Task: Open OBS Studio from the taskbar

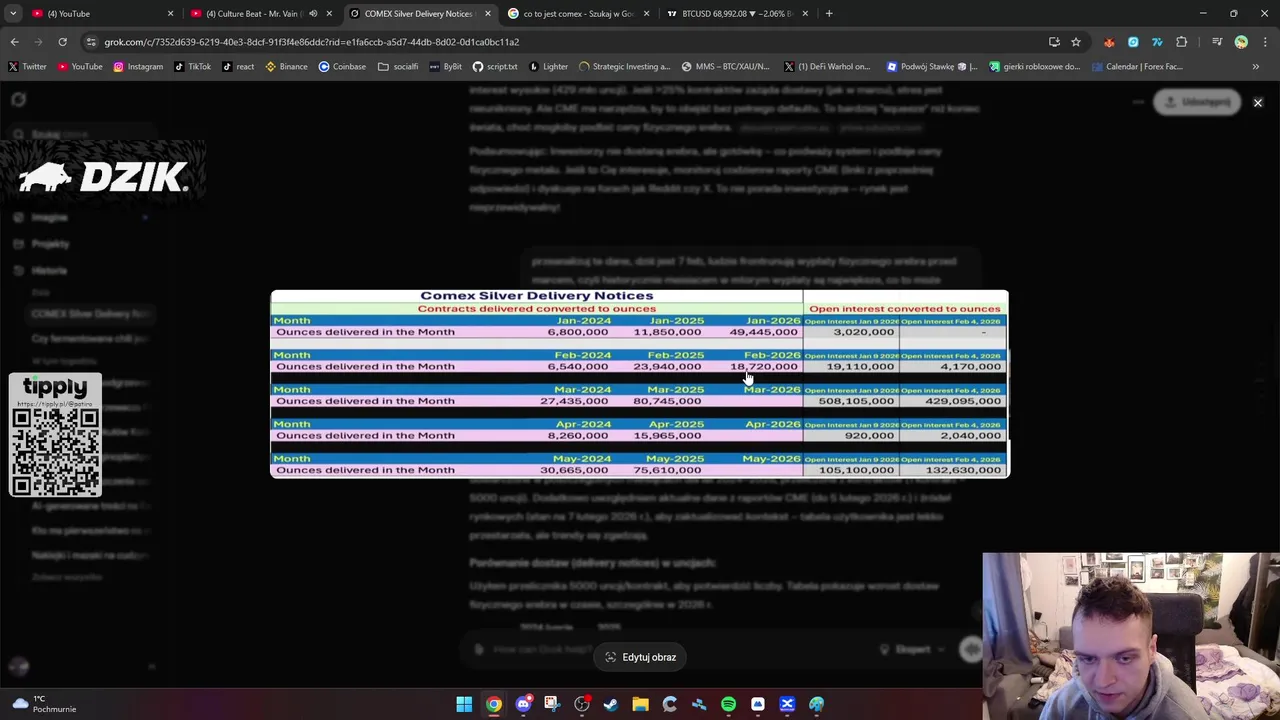Action: pyautogui.click(x=582, y=704)
